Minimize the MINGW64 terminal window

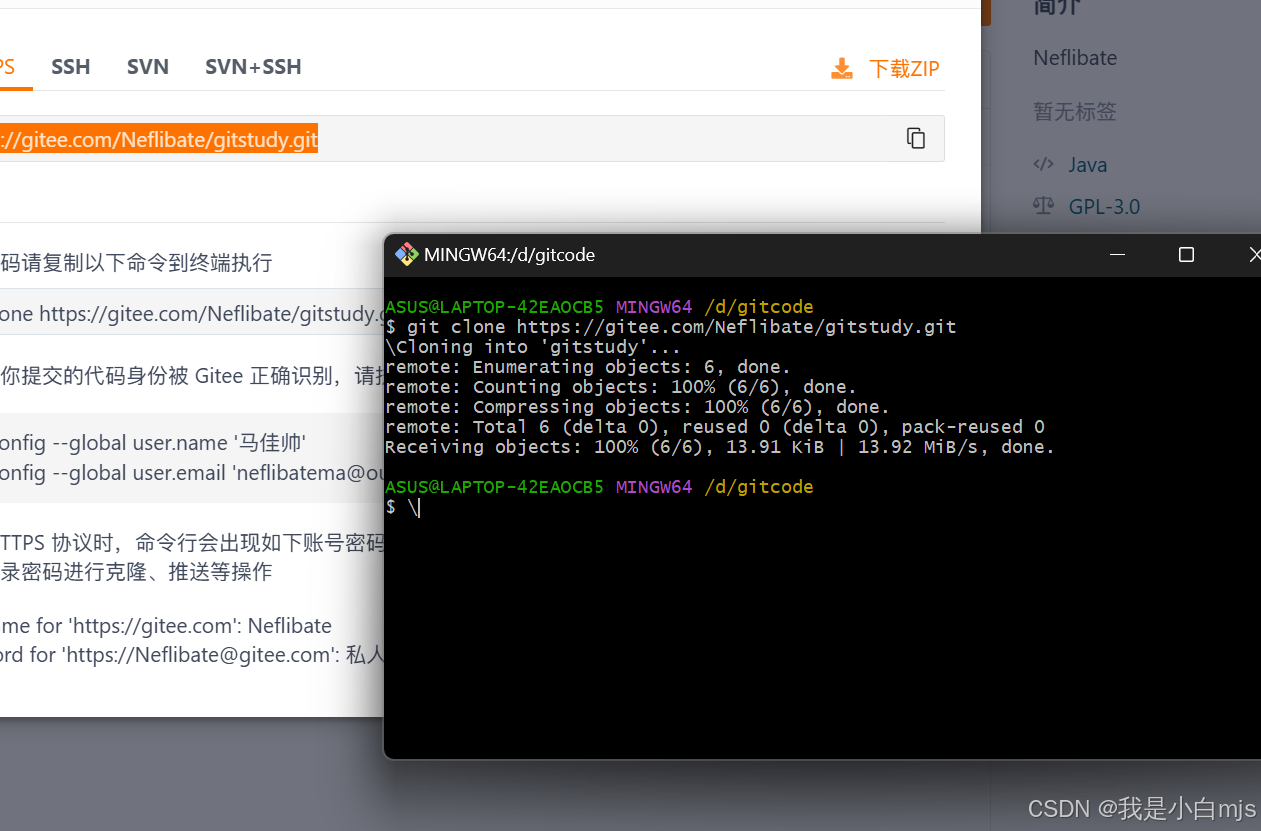coord(1118,255)
